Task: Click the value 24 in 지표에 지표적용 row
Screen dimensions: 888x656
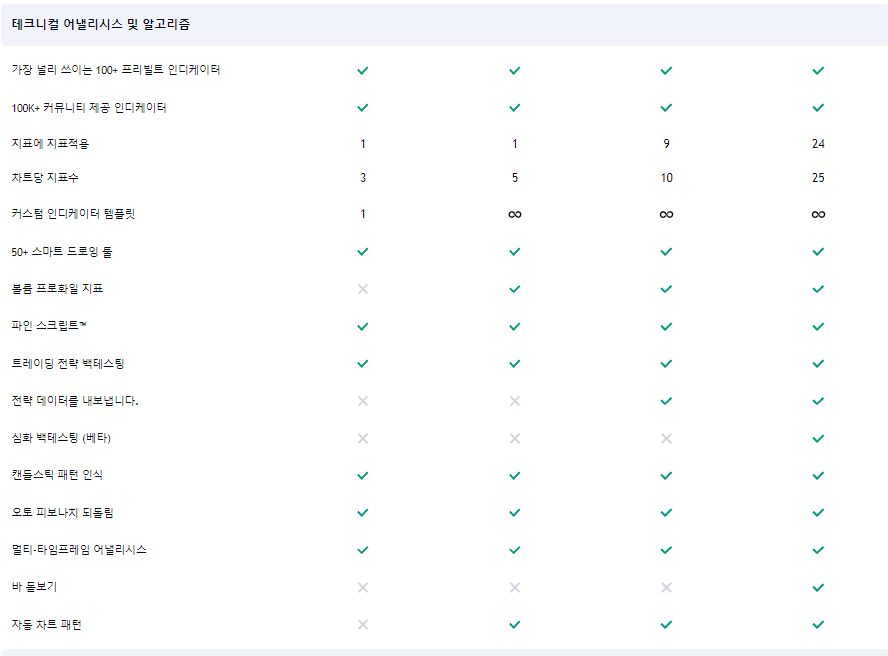Action: pyautogui.click(x=818, y=144)
